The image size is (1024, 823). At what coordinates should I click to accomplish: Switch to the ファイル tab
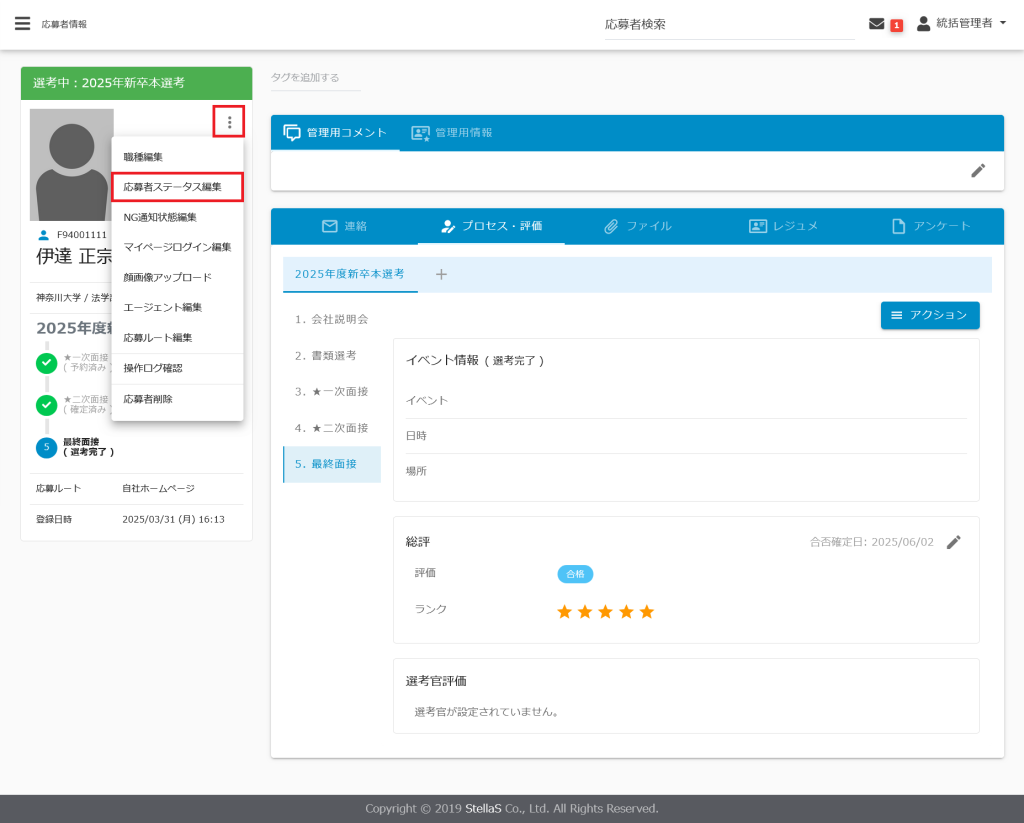[637, 226]
